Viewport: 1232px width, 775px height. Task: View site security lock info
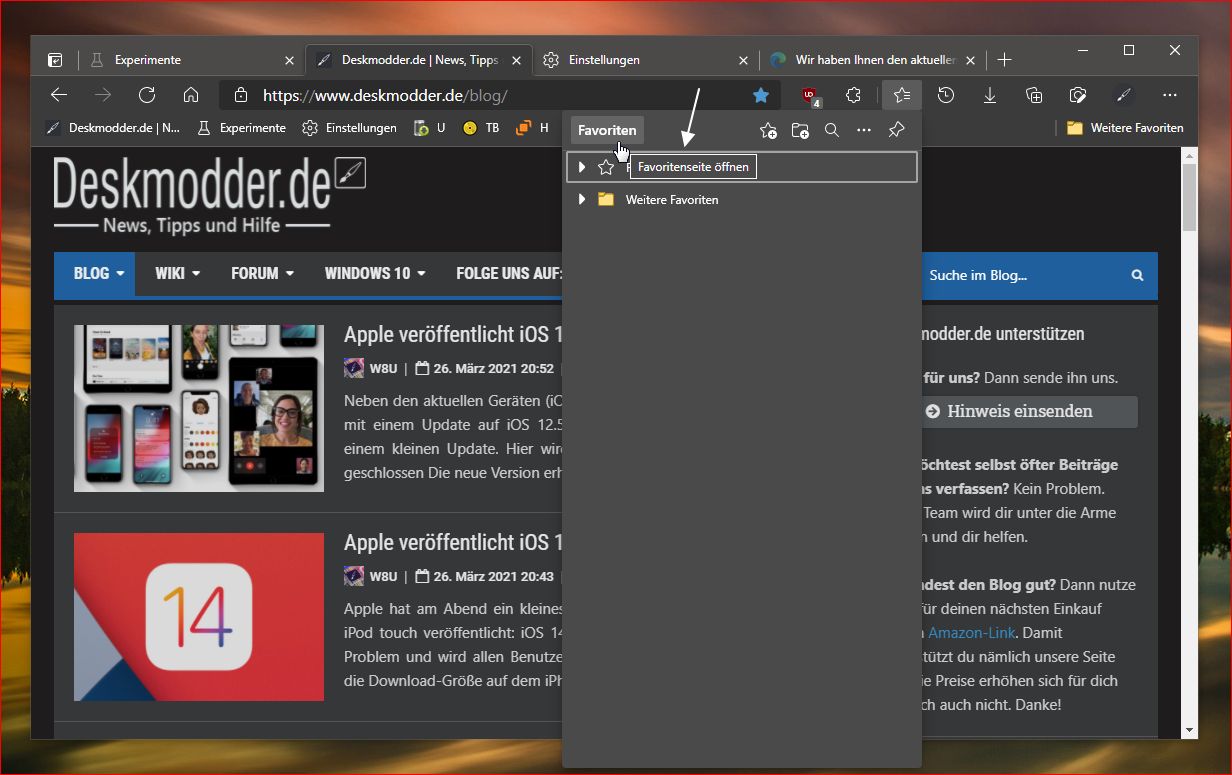tap(240, 95)
